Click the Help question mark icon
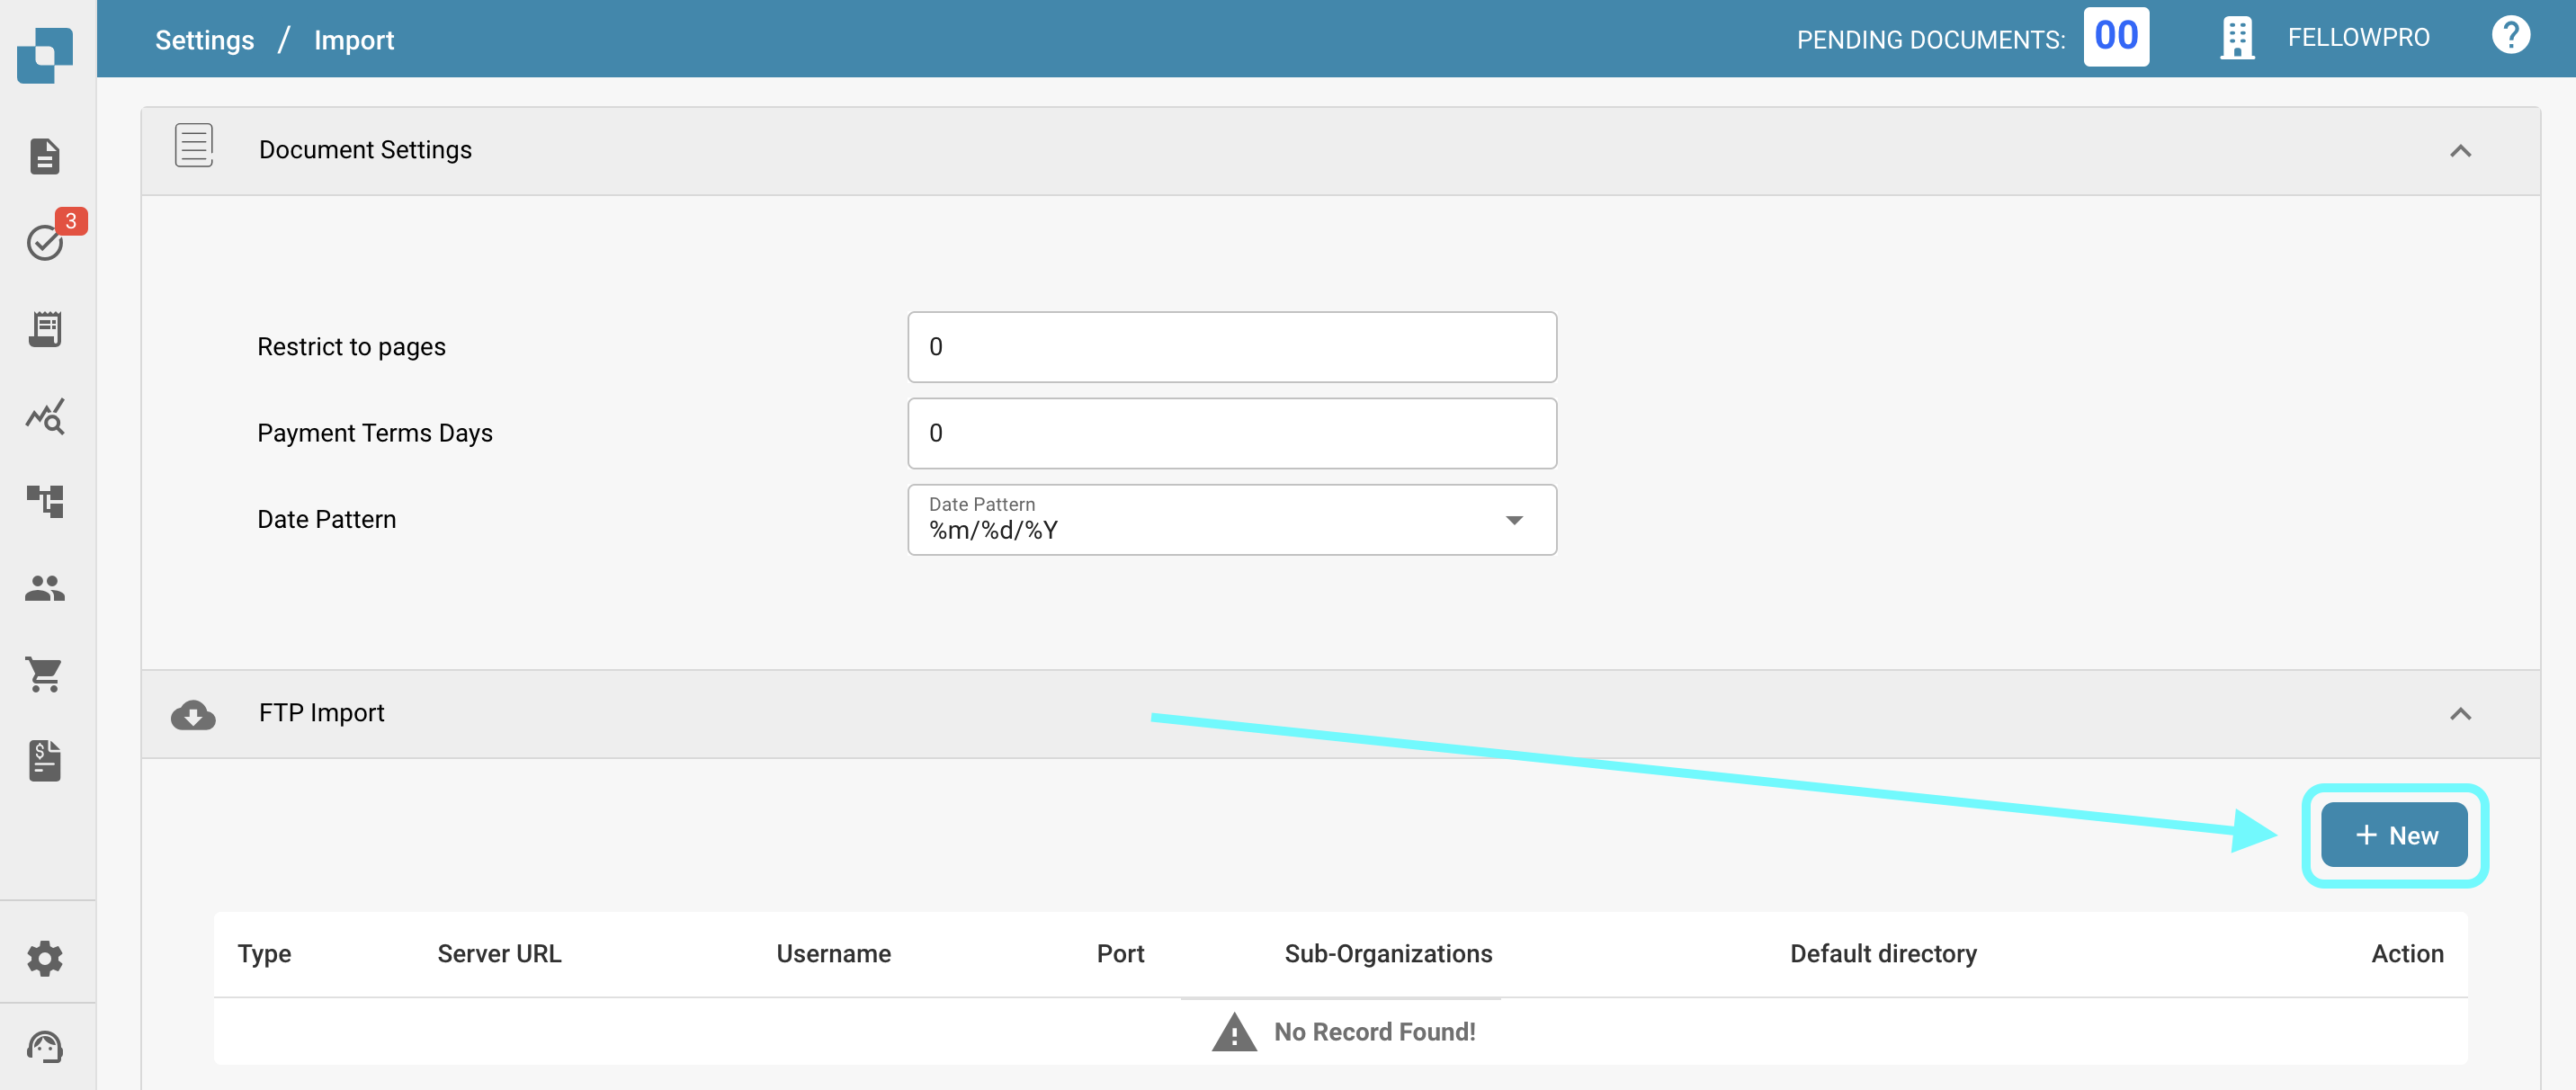The width and height of the screenshot is (2576, 1090). click(2511, 35)
